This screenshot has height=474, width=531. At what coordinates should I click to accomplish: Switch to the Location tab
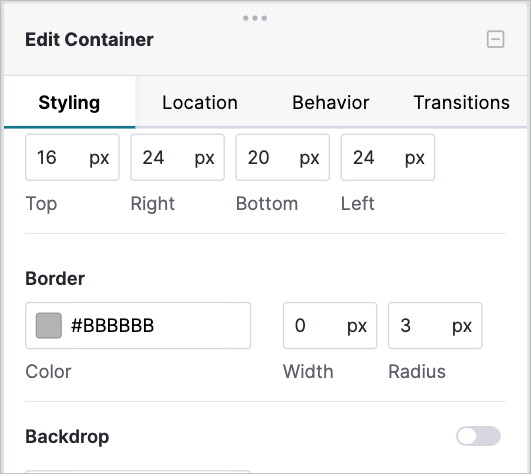(200, 102)
